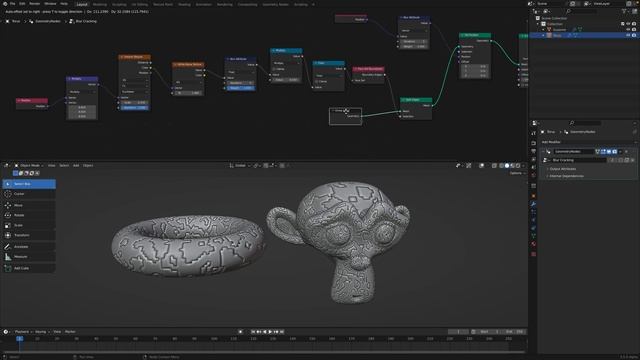
Task: Disable rendering of the Suzanne object
Action: coord(634,30)
